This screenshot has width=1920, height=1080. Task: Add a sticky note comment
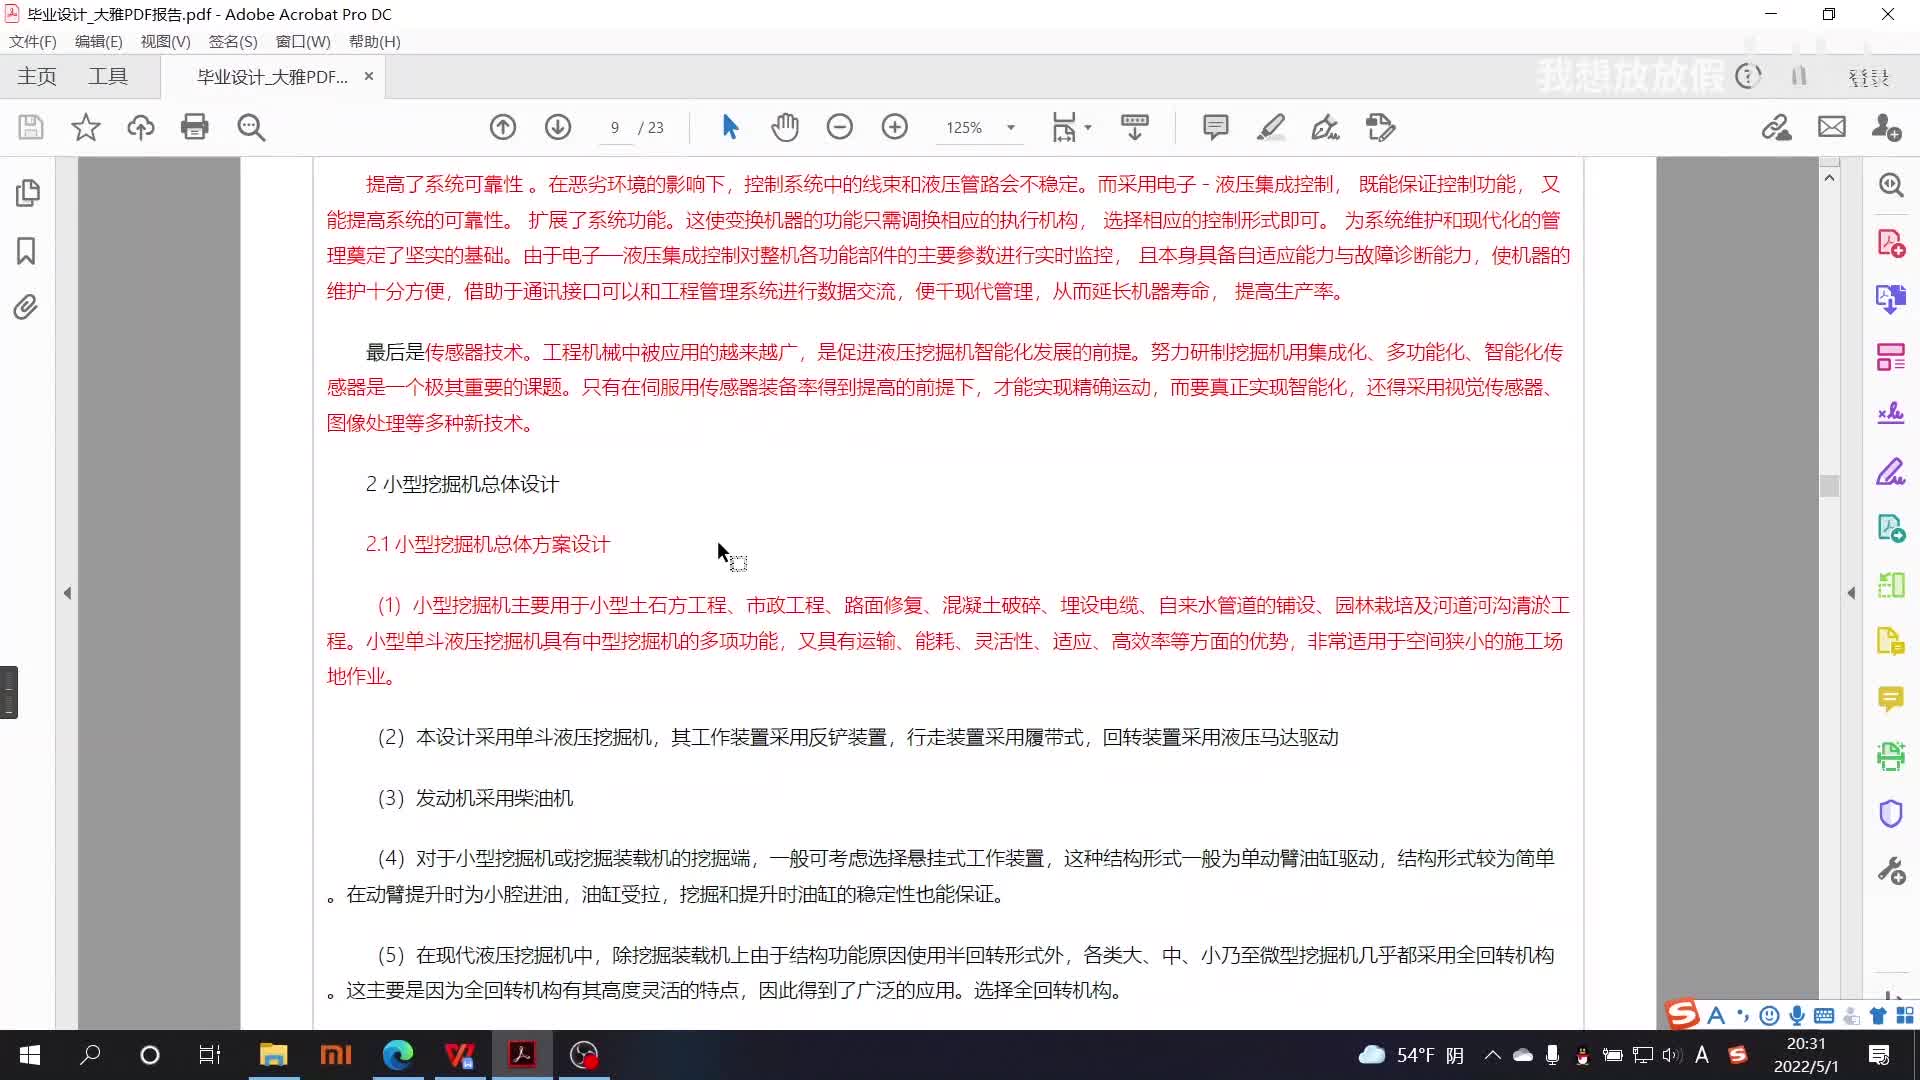[x=1215, y=127]
